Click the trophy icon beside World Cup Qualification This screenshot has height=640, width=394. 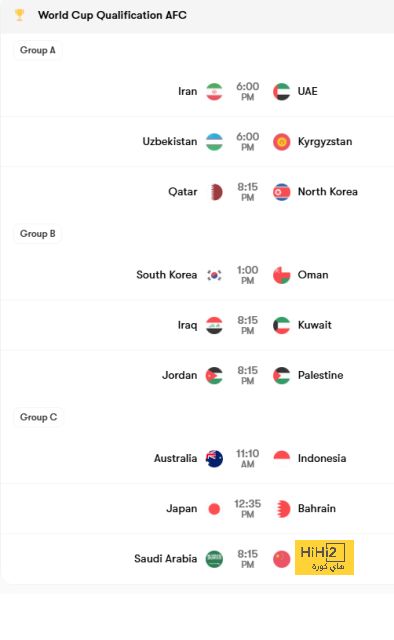tap(19, 15)
